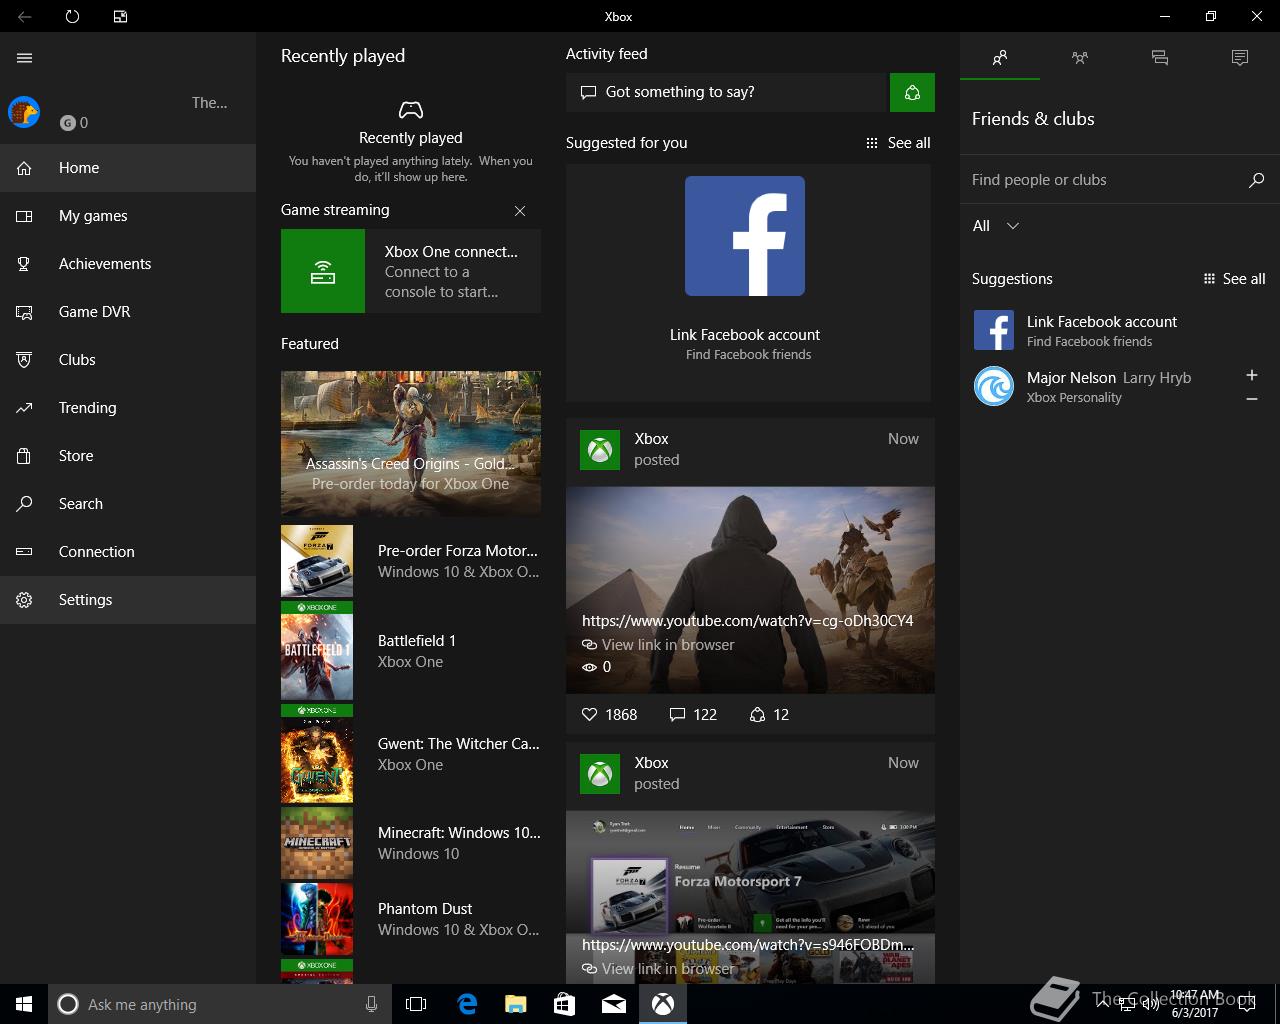Open Phantom Dust featured item

(411, 919)
